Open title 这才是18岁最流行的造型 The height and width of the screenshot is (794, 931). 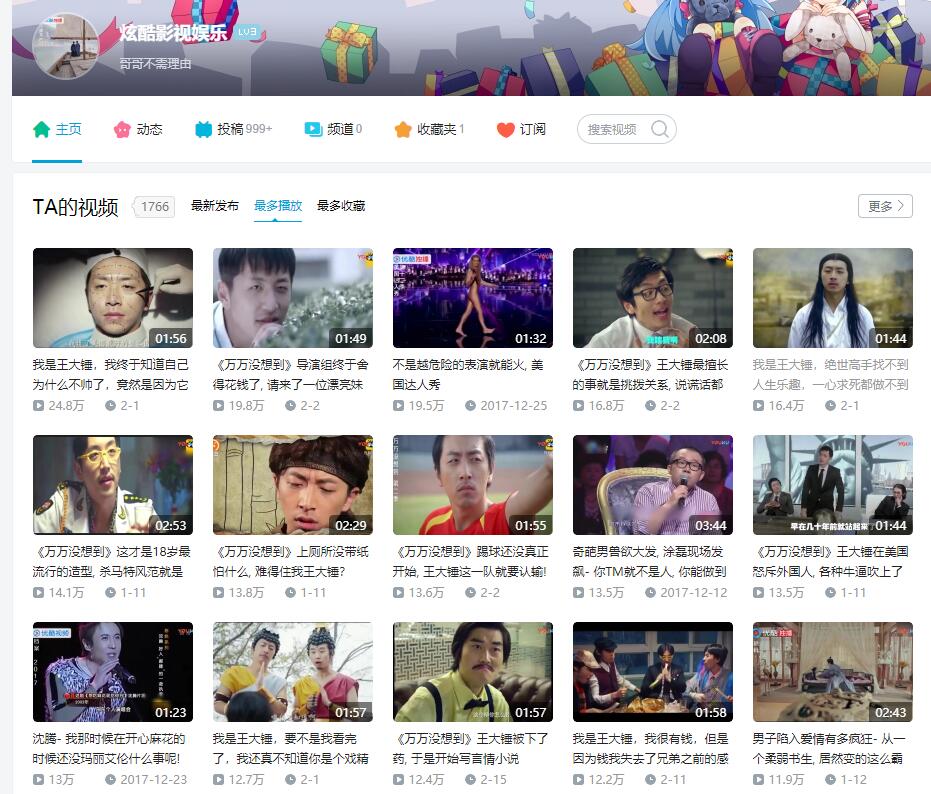coord(111,562)
